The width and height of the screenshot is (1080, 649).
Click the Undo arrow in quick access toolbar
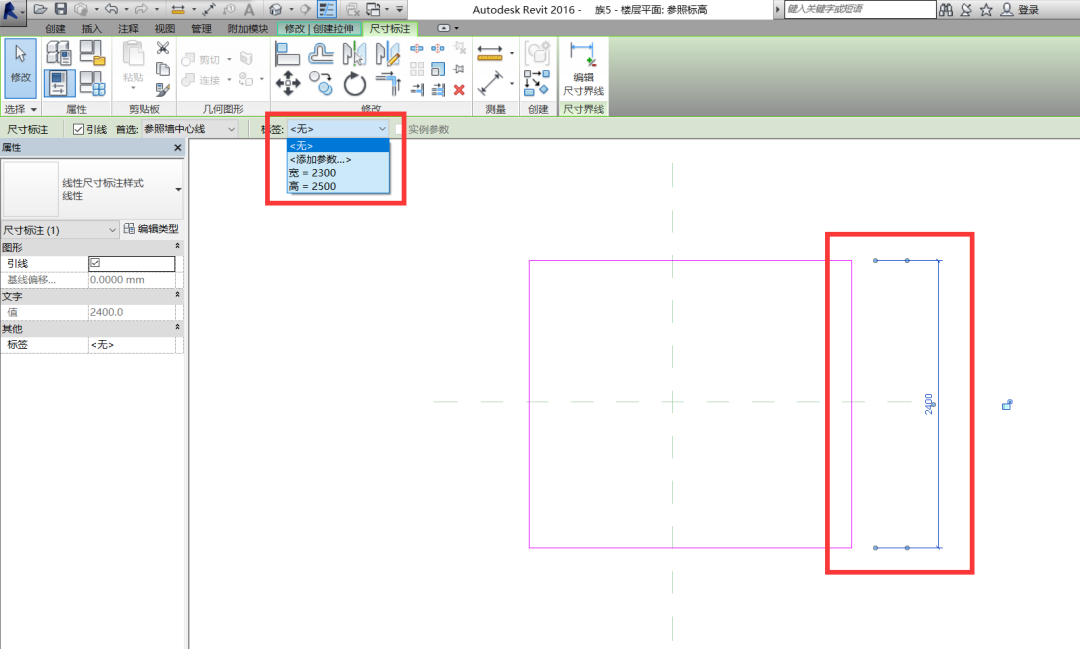click(x=111, y=9)
